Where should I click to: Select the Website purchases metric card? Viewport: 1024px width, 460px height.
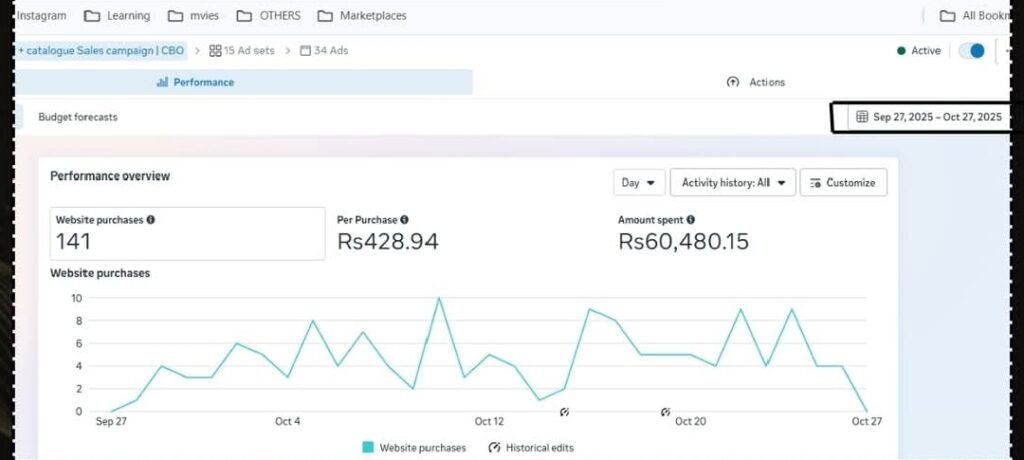click(x=187, y=233)
